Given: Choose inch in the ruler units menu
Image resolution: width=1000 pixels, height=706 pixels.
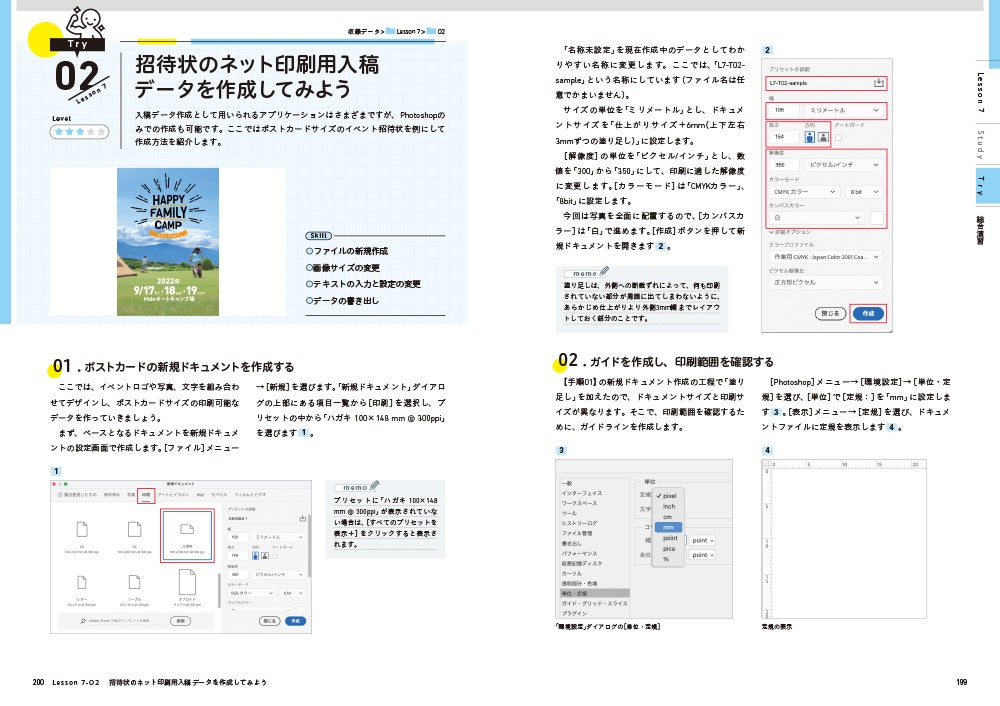Looking at the screenshot, I should [668, 506].
